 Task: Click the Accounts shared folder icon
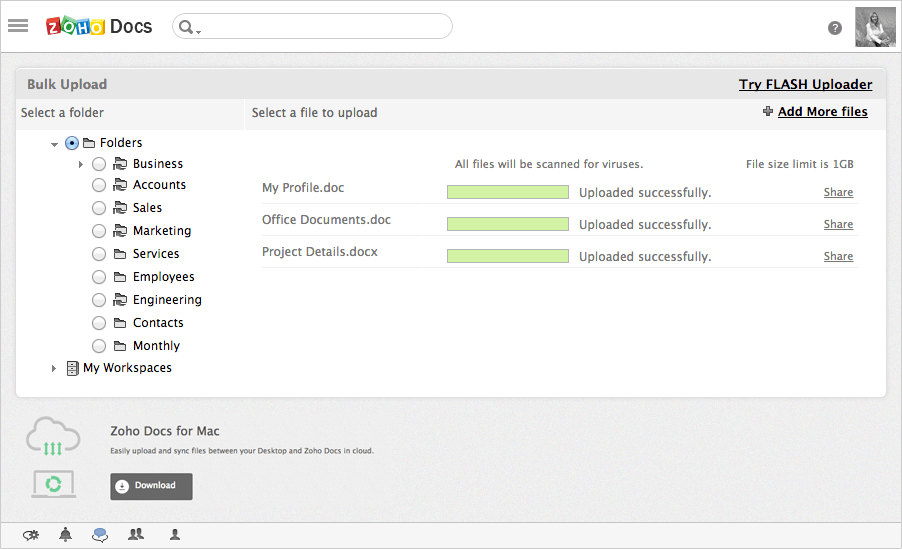click(120, 185)
